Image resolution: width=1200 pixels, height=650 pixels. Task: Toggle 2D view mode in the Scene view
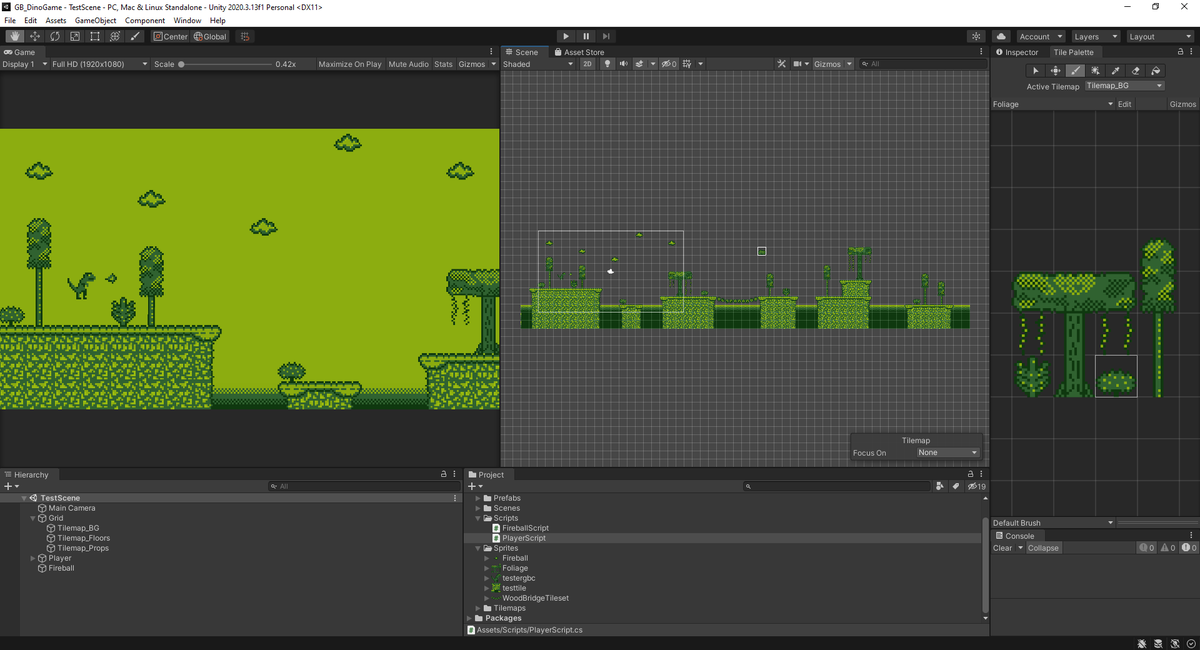589,63
